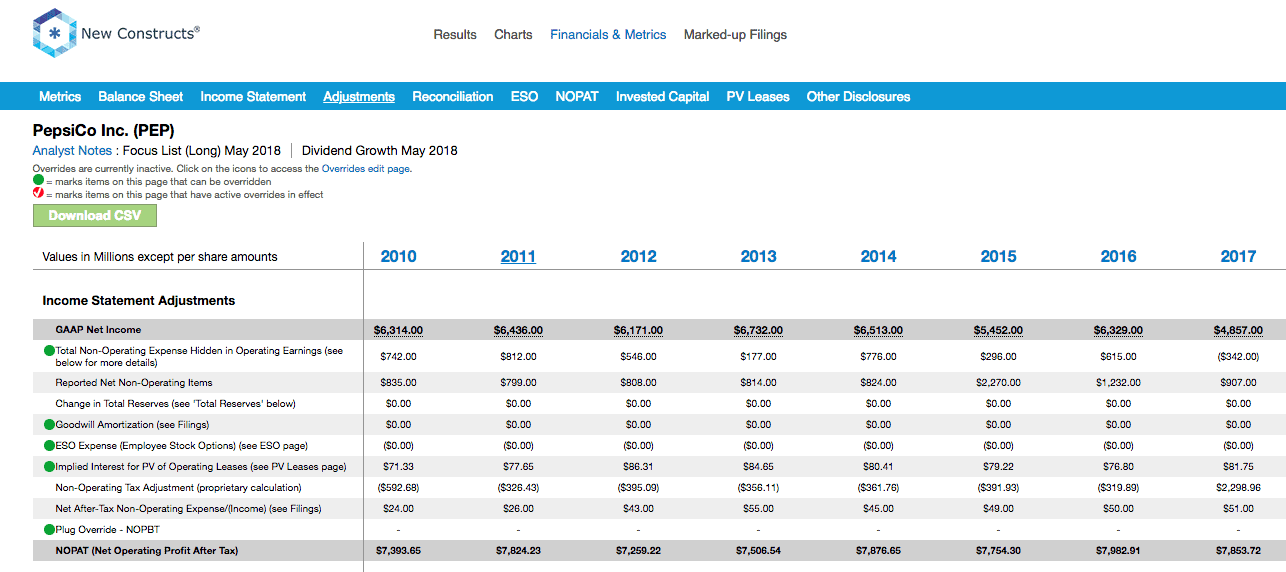
Task: Open the 2013 year column link
Action: 758,257
